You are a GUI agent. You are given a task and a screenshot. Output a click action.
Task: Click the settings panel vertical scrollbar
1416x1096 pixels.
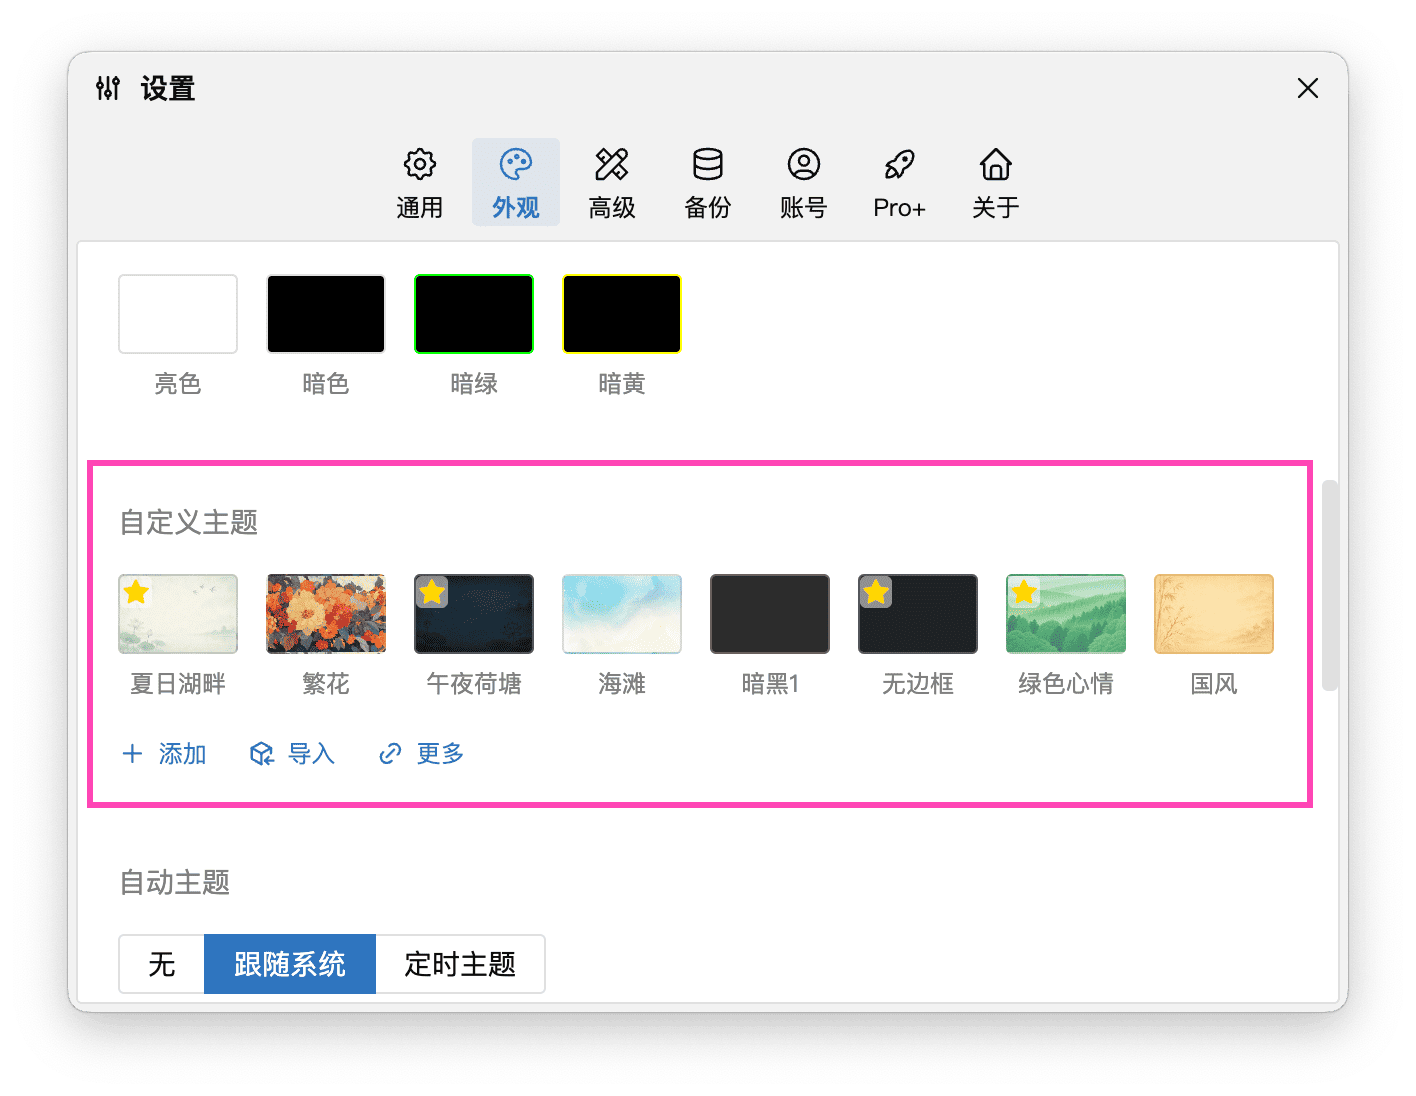(x=1330, y=586)
